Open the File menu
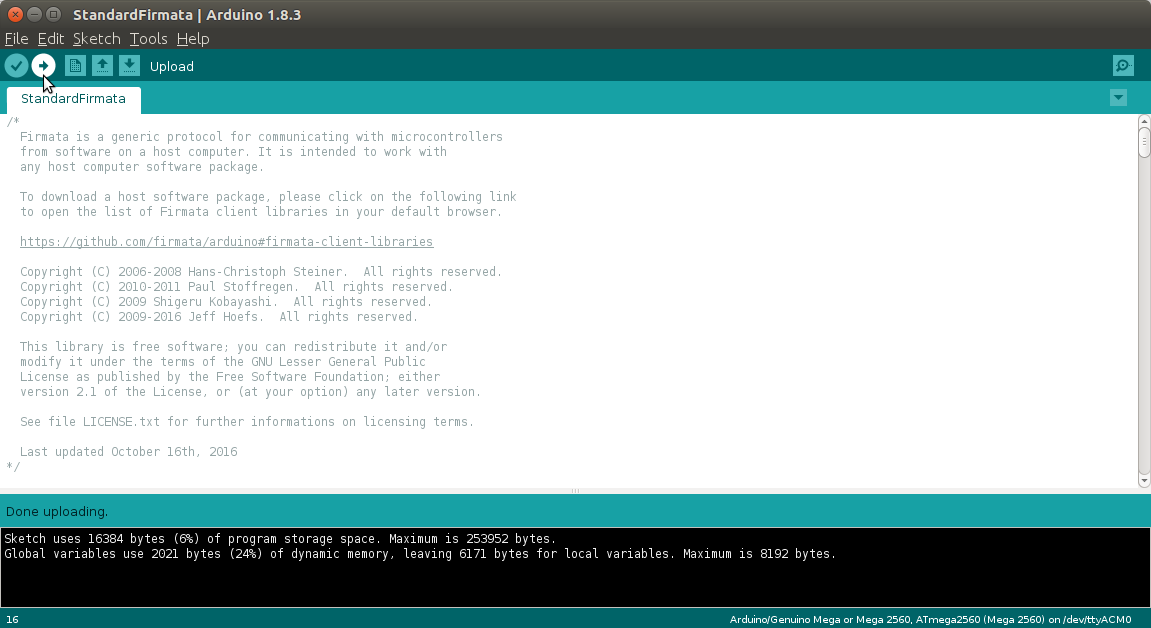The height and width of the screenshot is (628, 1151). click(16, 39)
